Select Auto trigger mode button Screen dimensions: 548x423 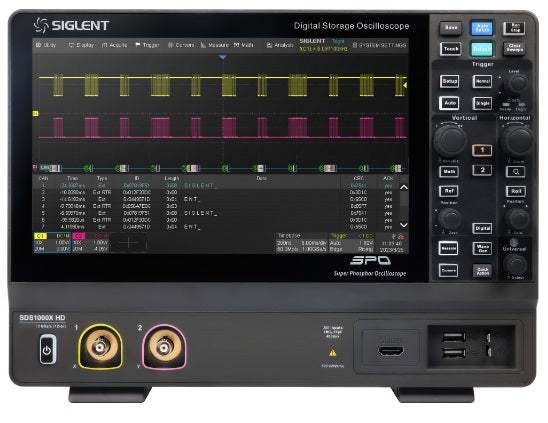(x=449, y=103)
